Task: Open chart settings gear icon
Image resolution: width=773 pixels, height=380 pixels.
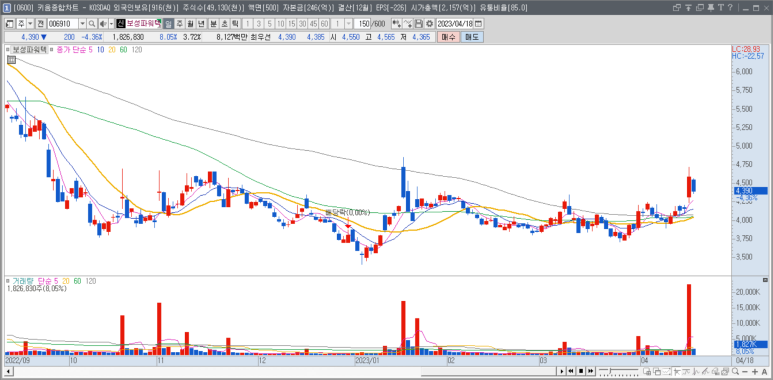Action: [x=429, y=24]
